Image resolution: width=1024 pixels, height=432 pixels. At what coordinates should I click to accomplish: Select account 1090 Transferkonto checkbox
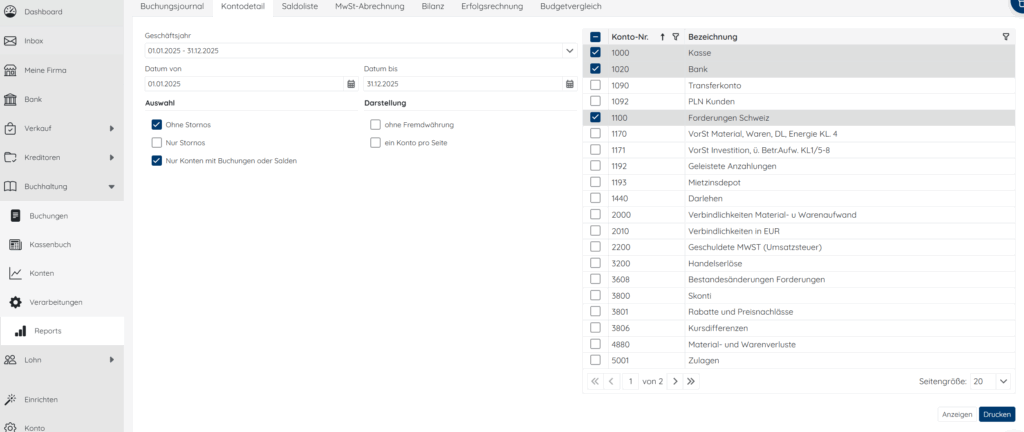pos(596,85)
